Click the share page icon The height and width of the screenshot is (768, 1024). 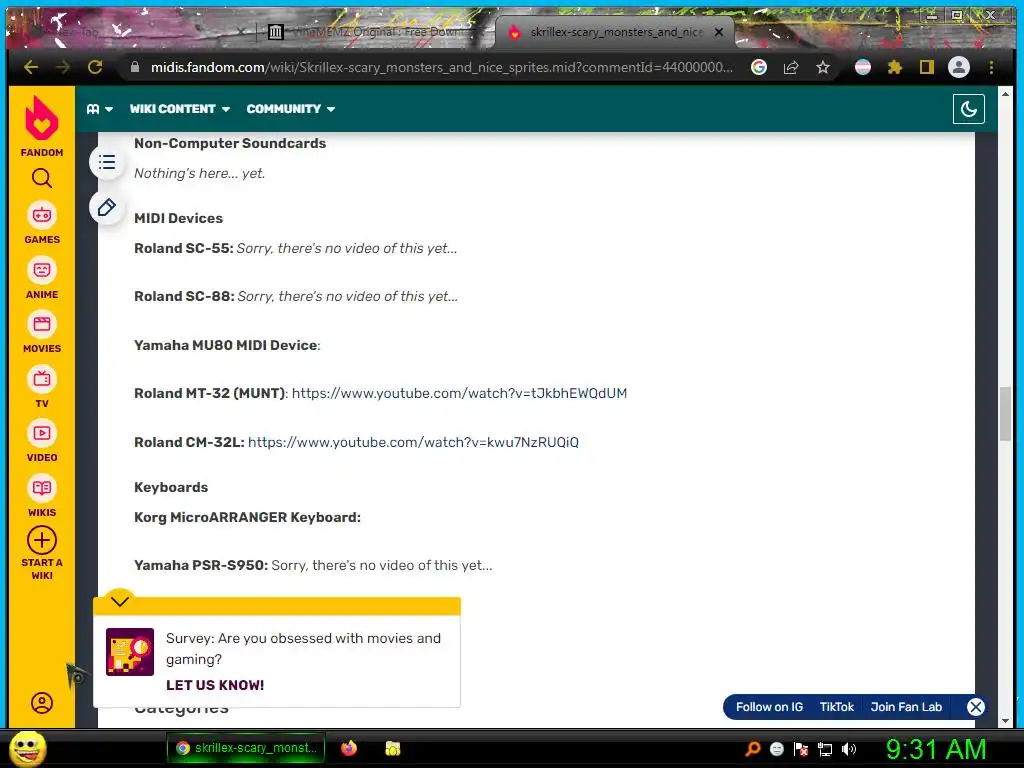[791, 67]
